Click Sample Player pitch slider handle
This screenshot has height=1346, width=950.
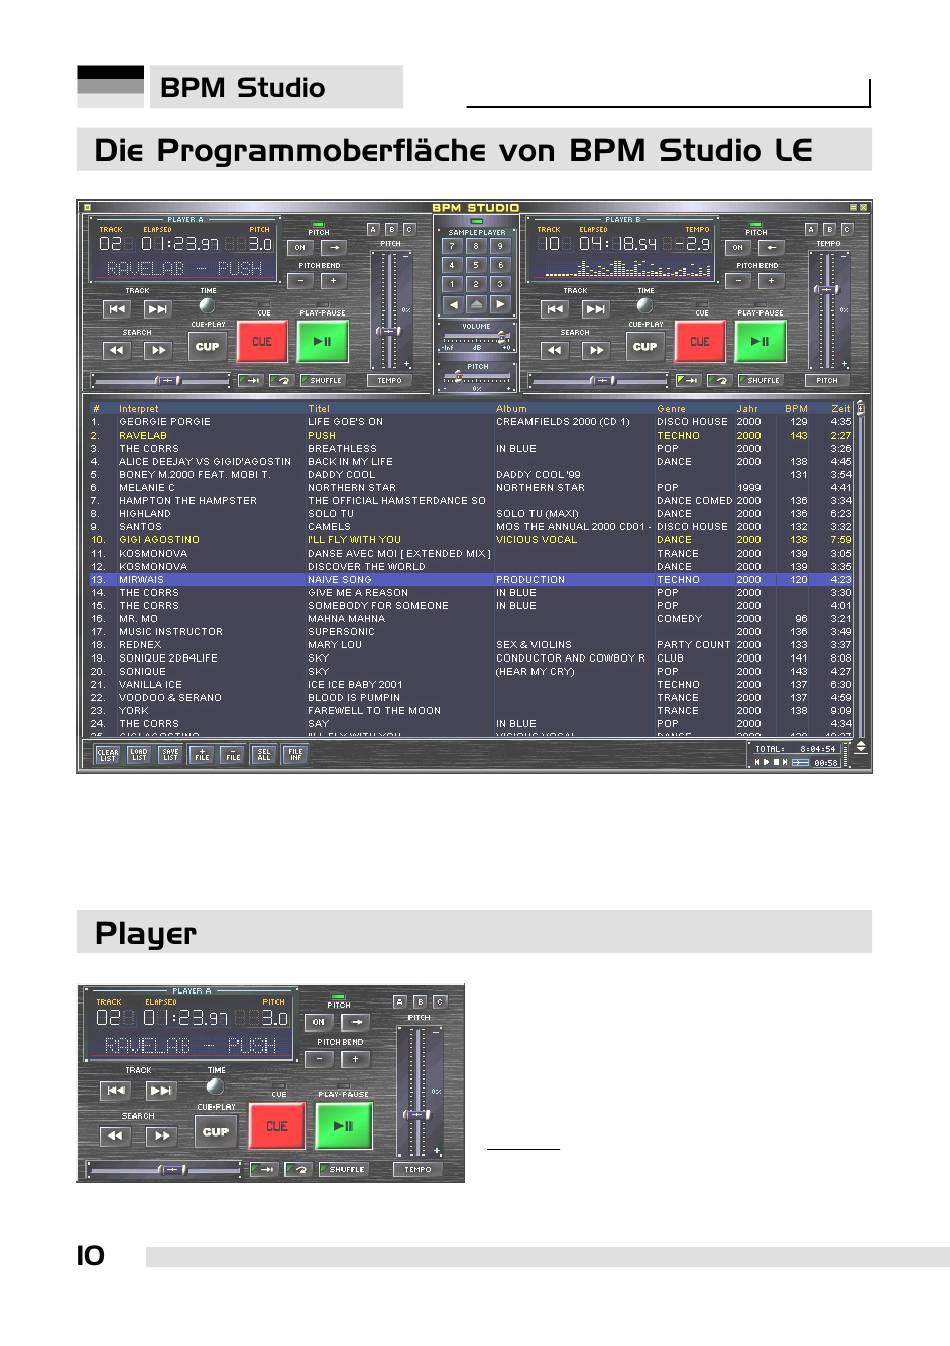[459, 378]
